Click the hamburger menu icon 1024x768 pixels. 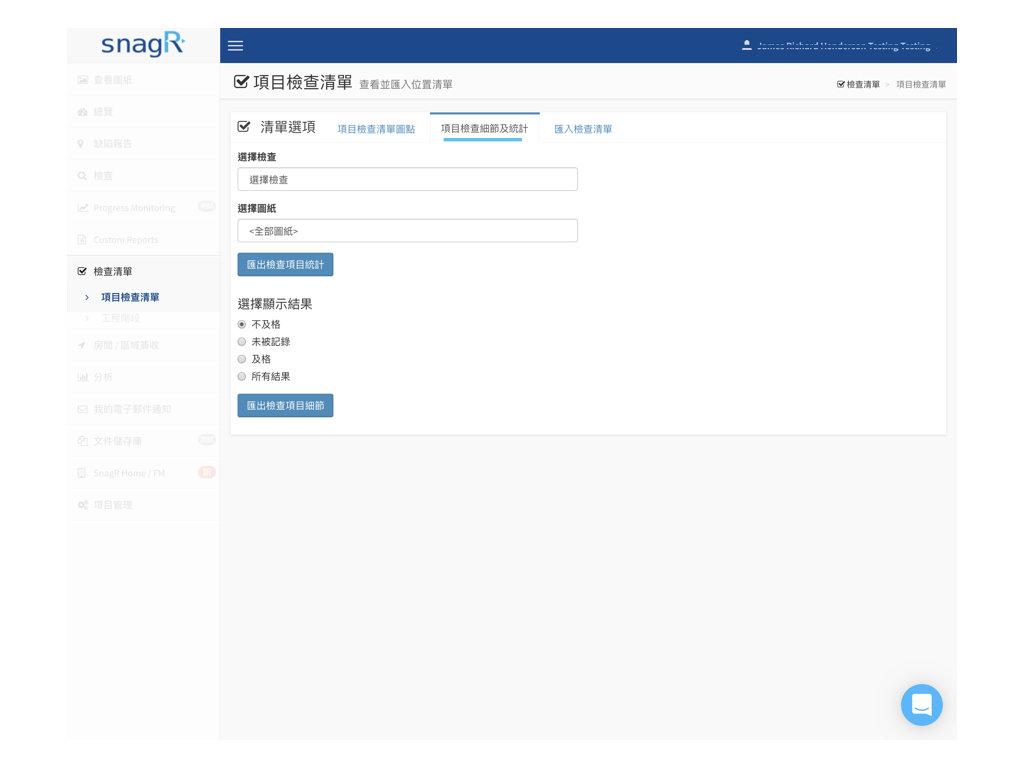coord(235,46)
